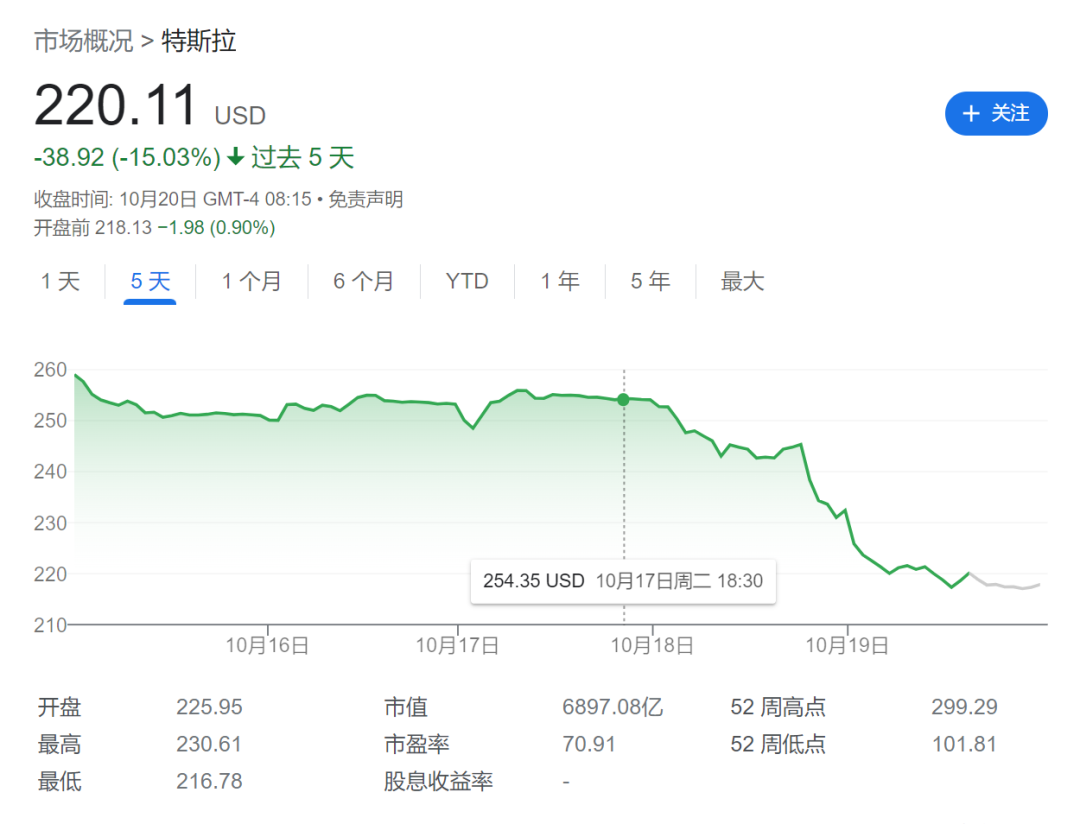Viewport: 1080px width, 824px height.
Task: Show the 1 个月 chart range
Action: [251, 281]
